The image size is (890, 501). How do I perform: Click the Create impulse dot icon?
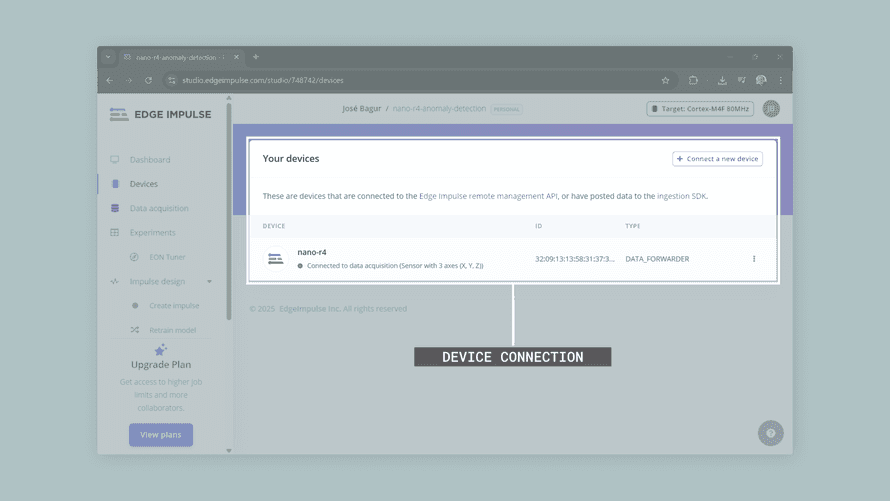coord(135,305)
